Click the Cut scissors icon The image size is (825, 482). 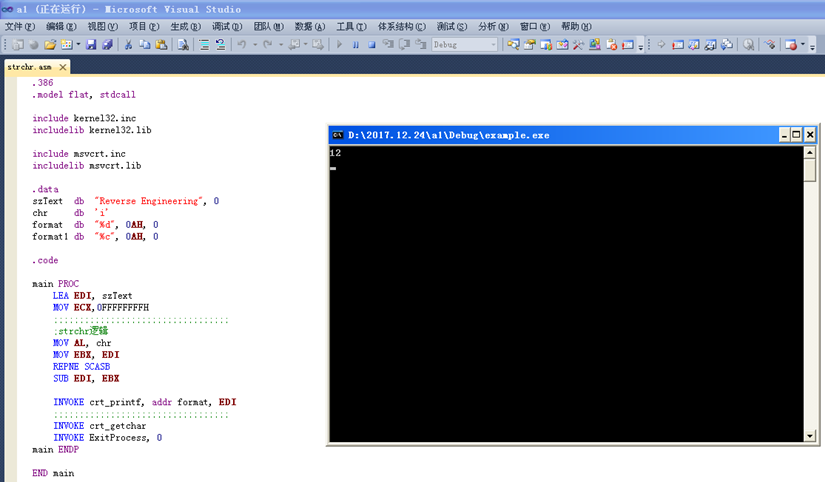point(128,45)
